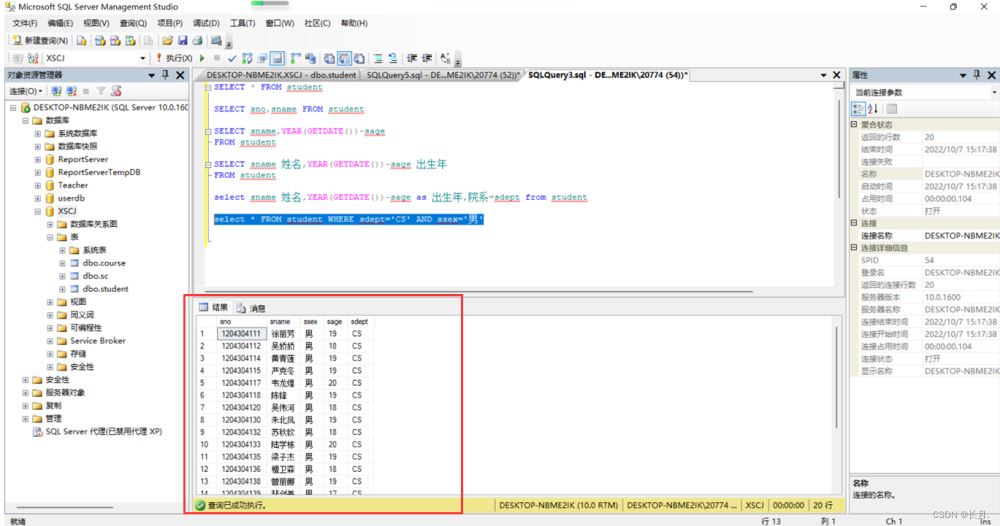Click the green debug play arrow icon
Viewport: 1000px width, 526px height.
[203, 59]
